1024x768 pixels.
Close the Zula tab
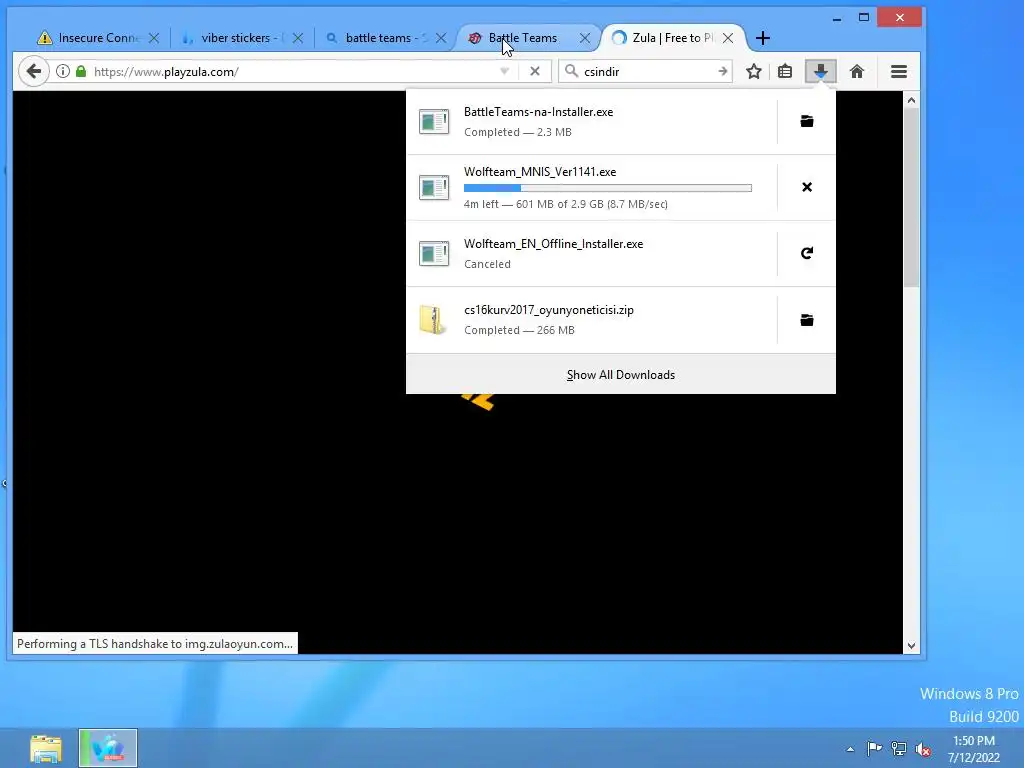click(x=728, y=38)
